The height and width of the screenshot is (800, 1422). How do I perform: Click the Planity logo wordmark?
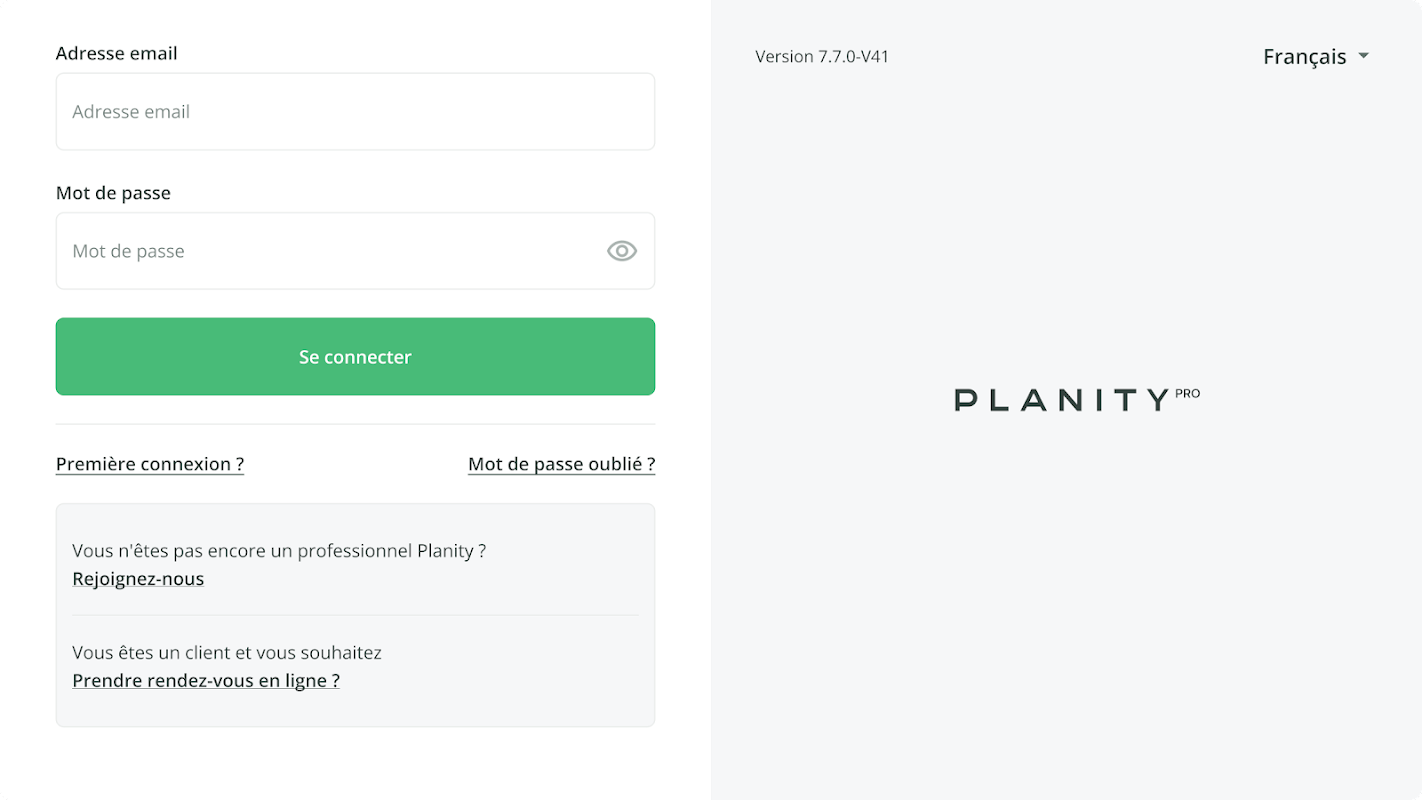coord(1062,400)
